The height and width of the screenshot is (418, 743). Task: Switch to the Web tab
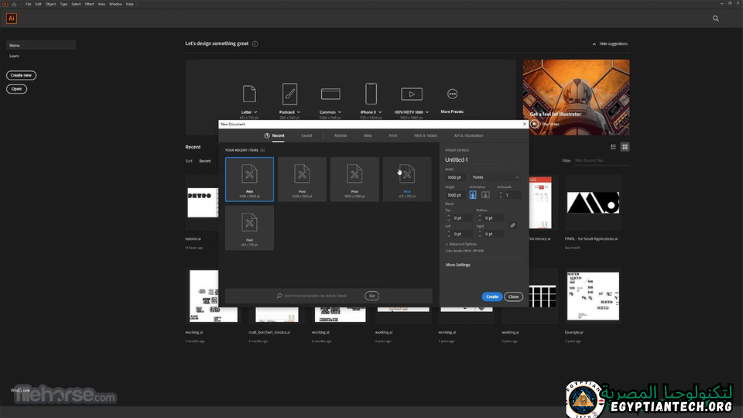(x=368, y=136)
